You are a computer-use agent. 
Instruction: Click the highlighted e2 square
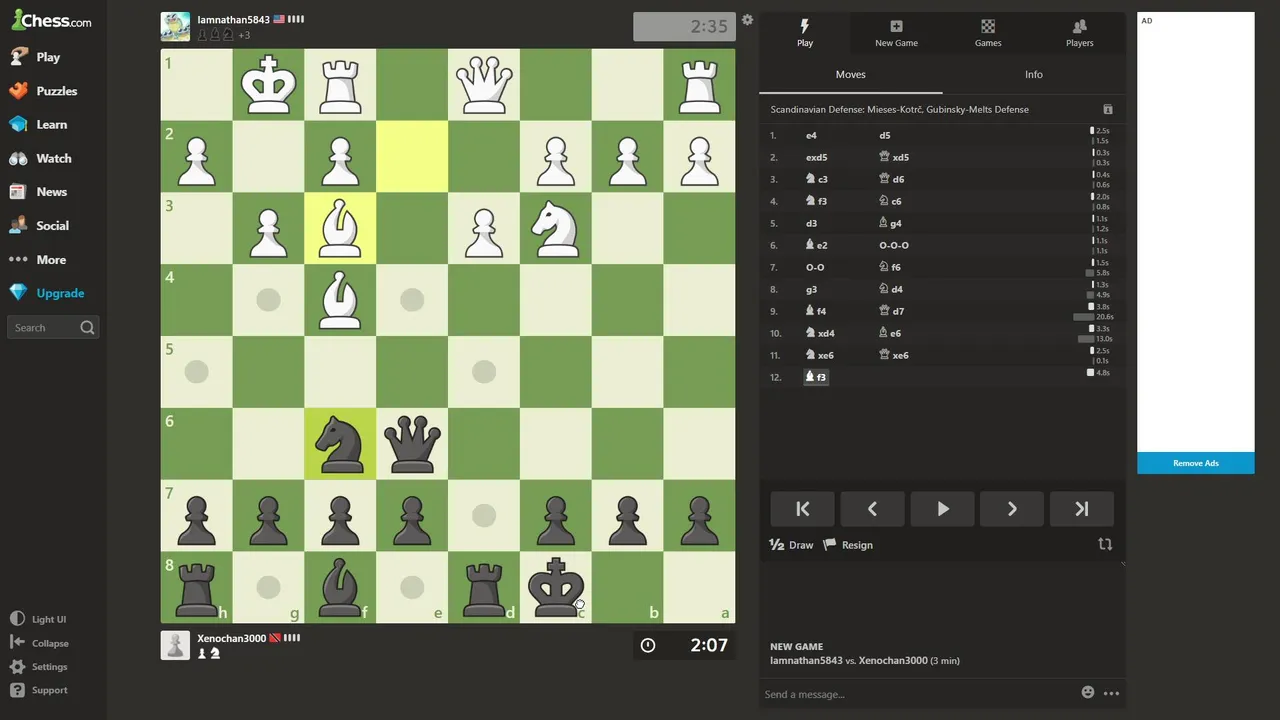coord(412,157)
